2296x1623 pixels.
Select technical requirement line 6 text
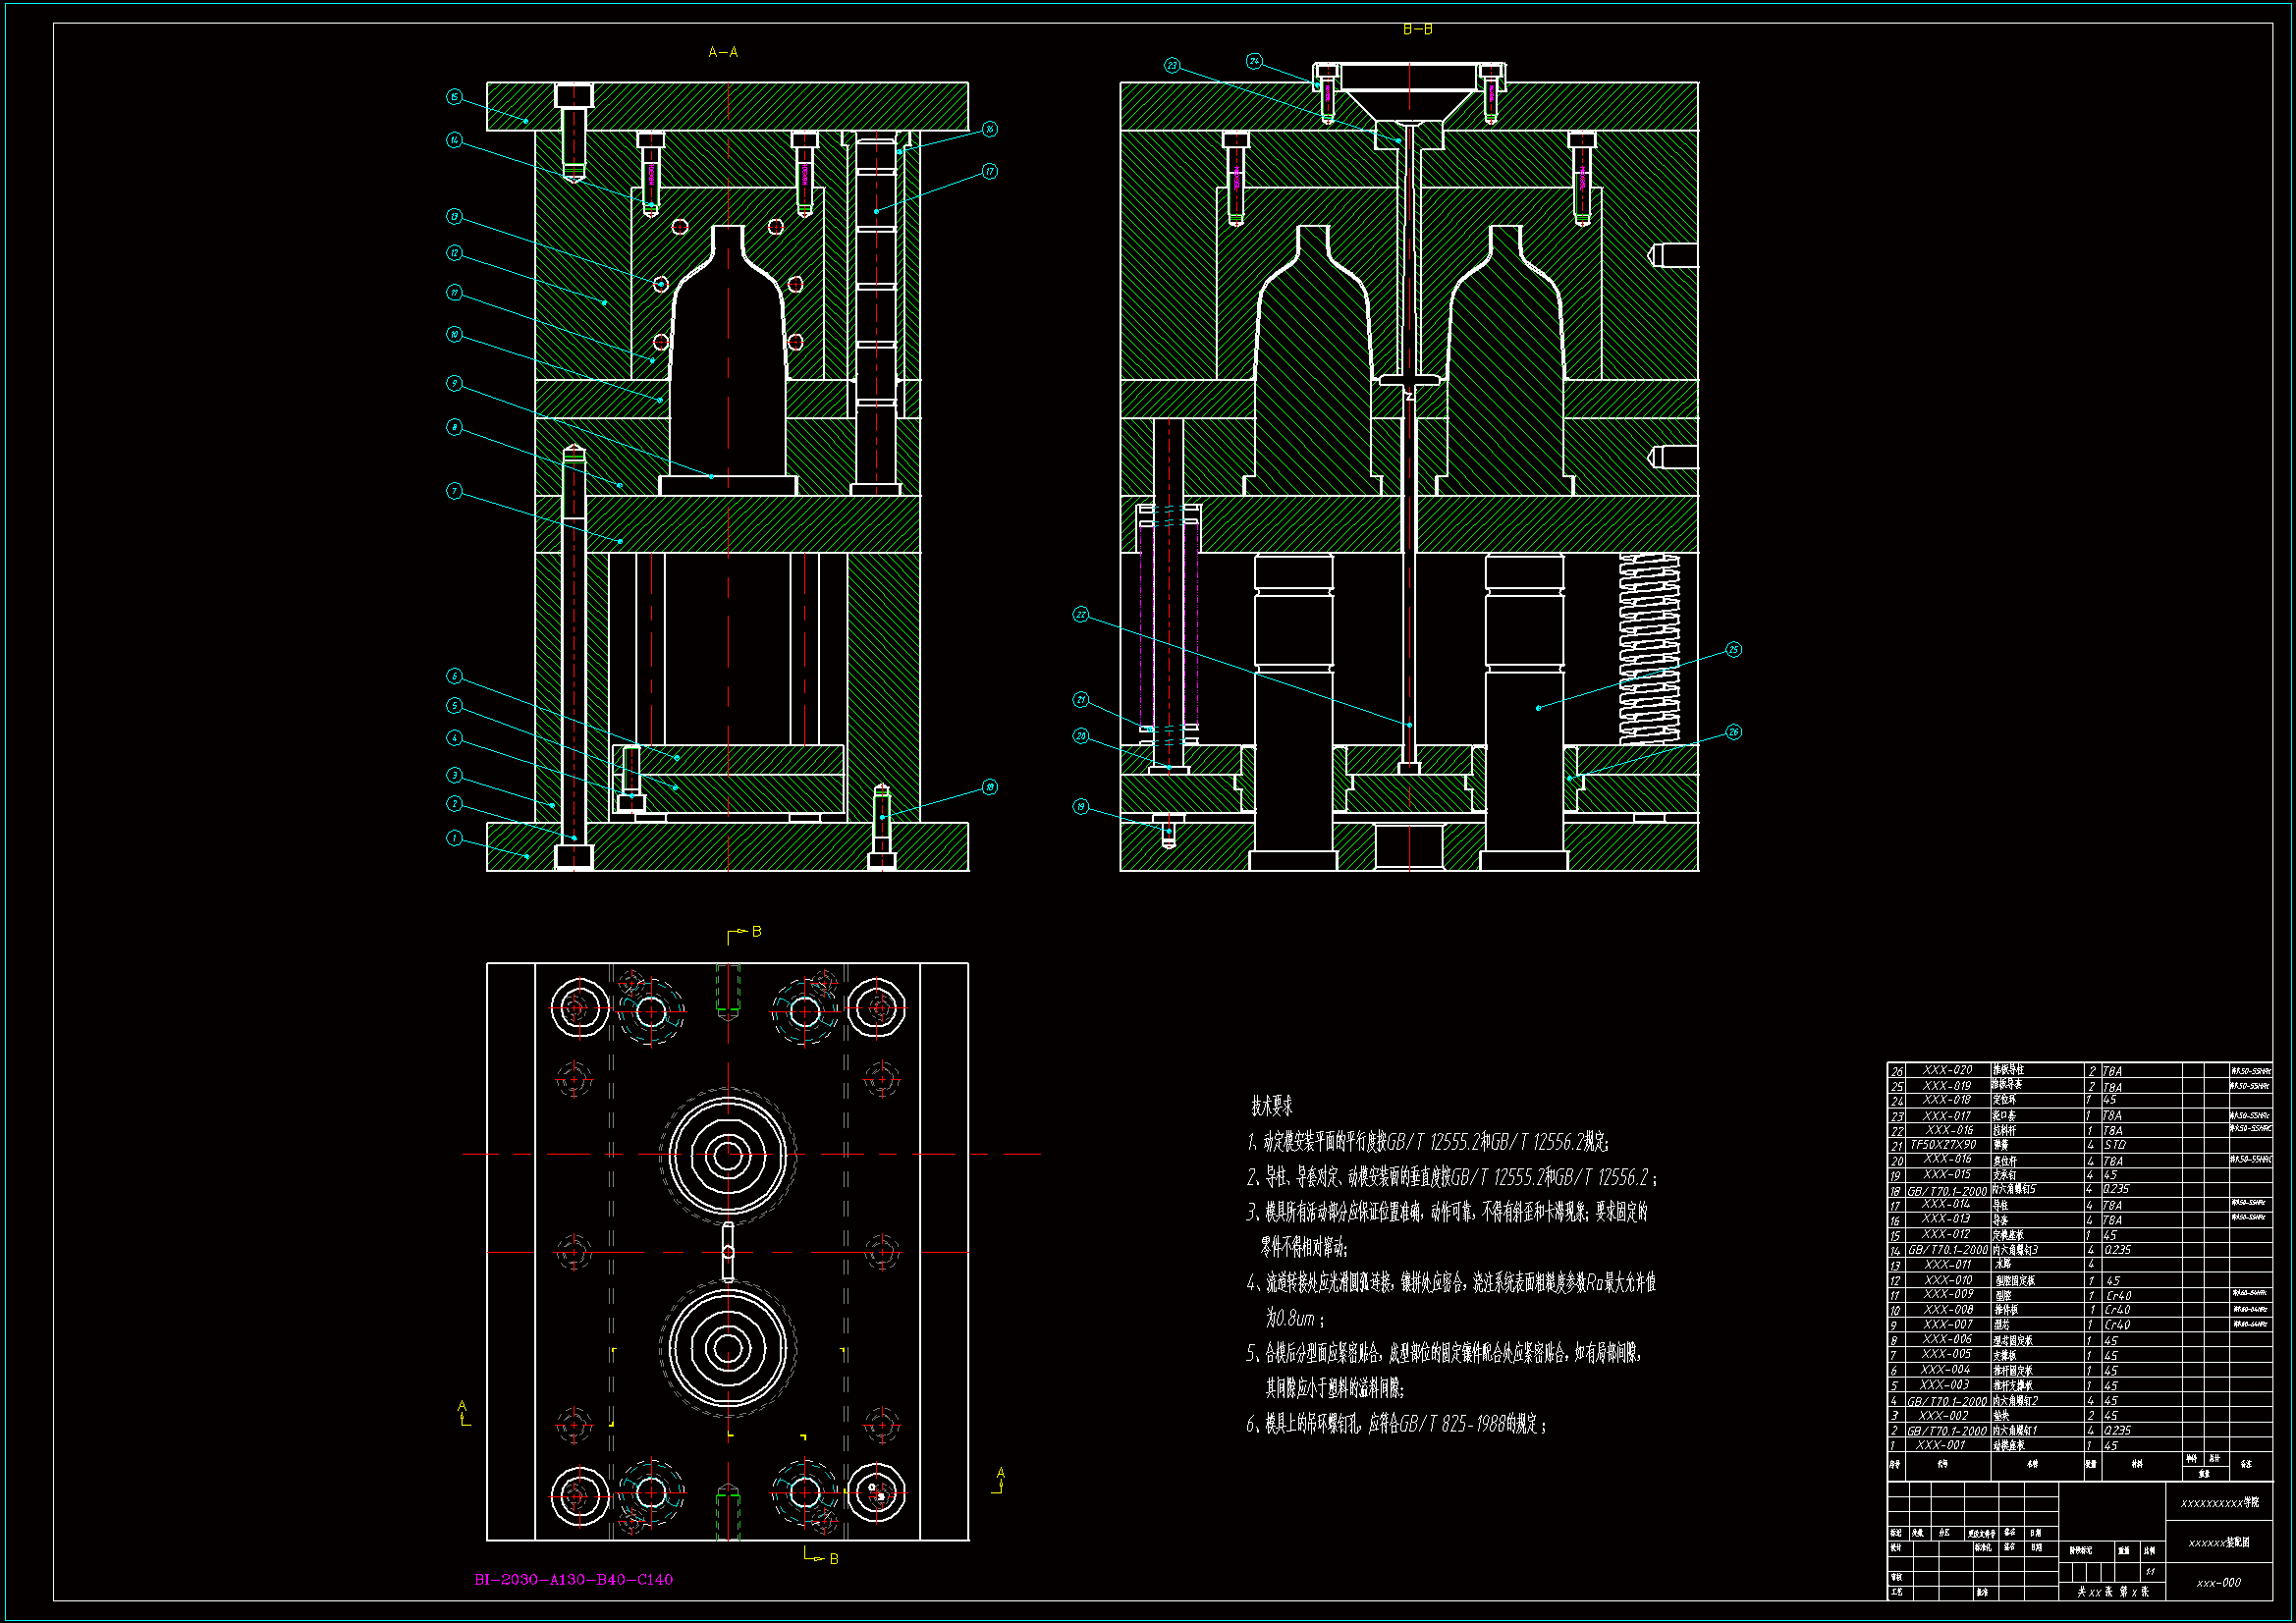1396,1424
